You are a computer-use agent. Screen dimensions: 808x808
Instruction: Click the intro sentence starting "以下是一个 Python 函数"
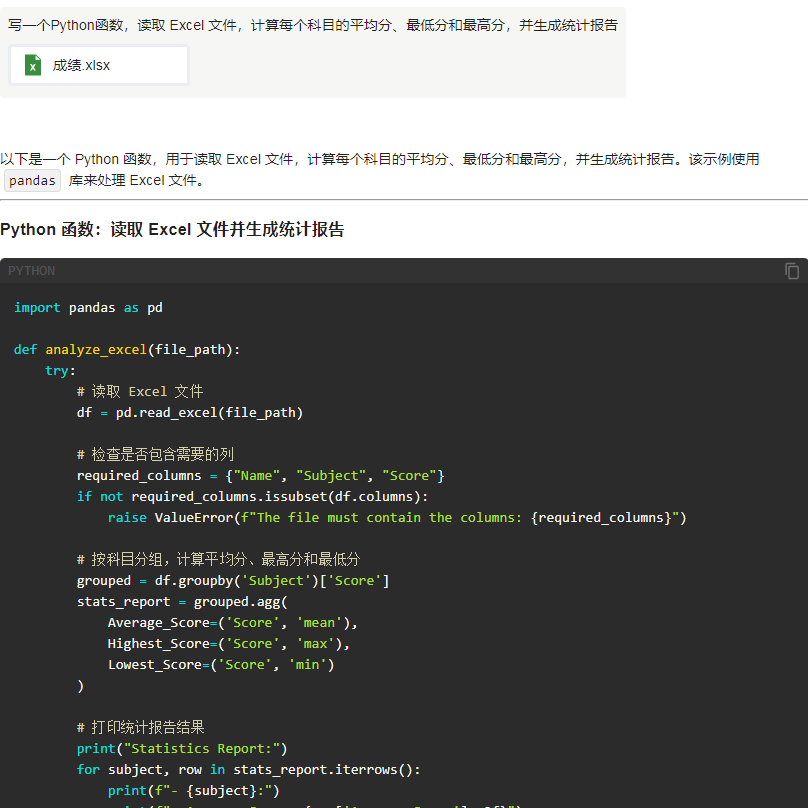click(380, 159)
